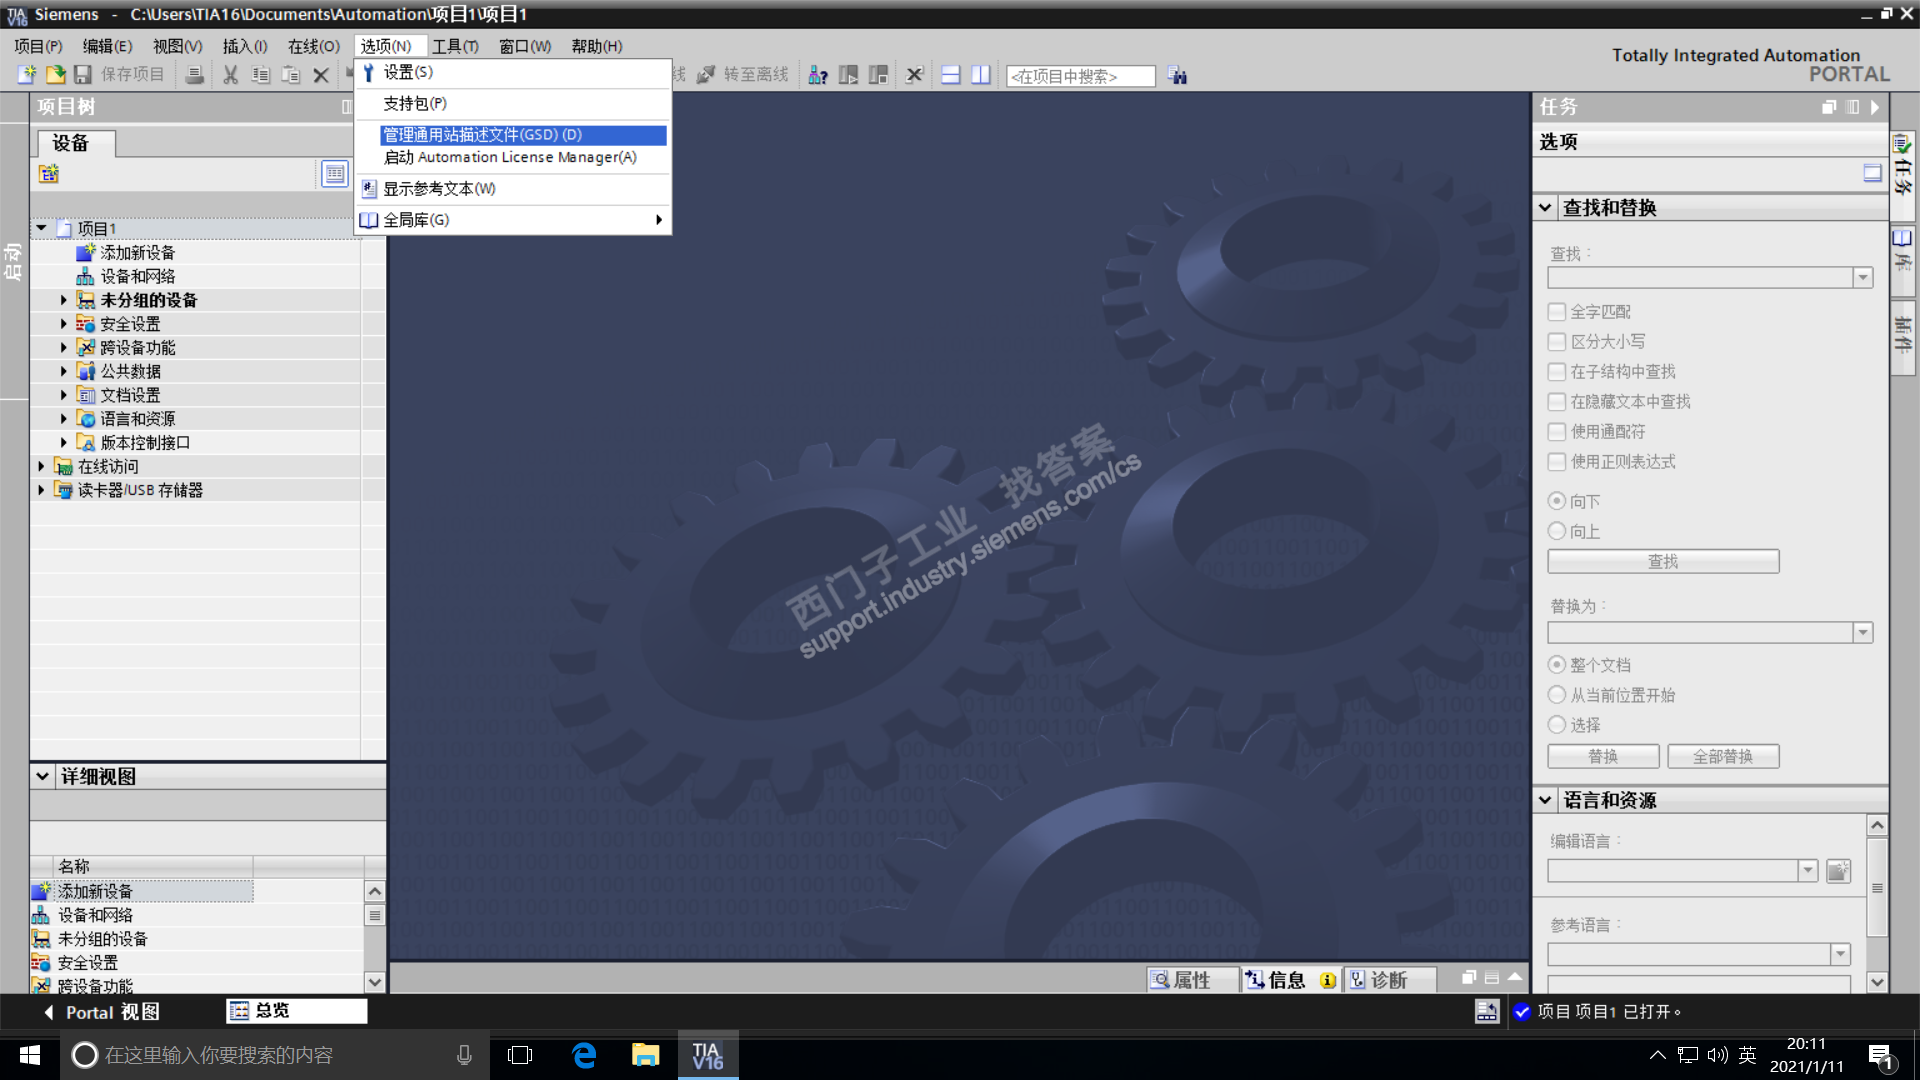This screenshot has width=1920, height=1080.
Task: Tick the 区分大小写 checkbox
Action: coord(1557,342)
